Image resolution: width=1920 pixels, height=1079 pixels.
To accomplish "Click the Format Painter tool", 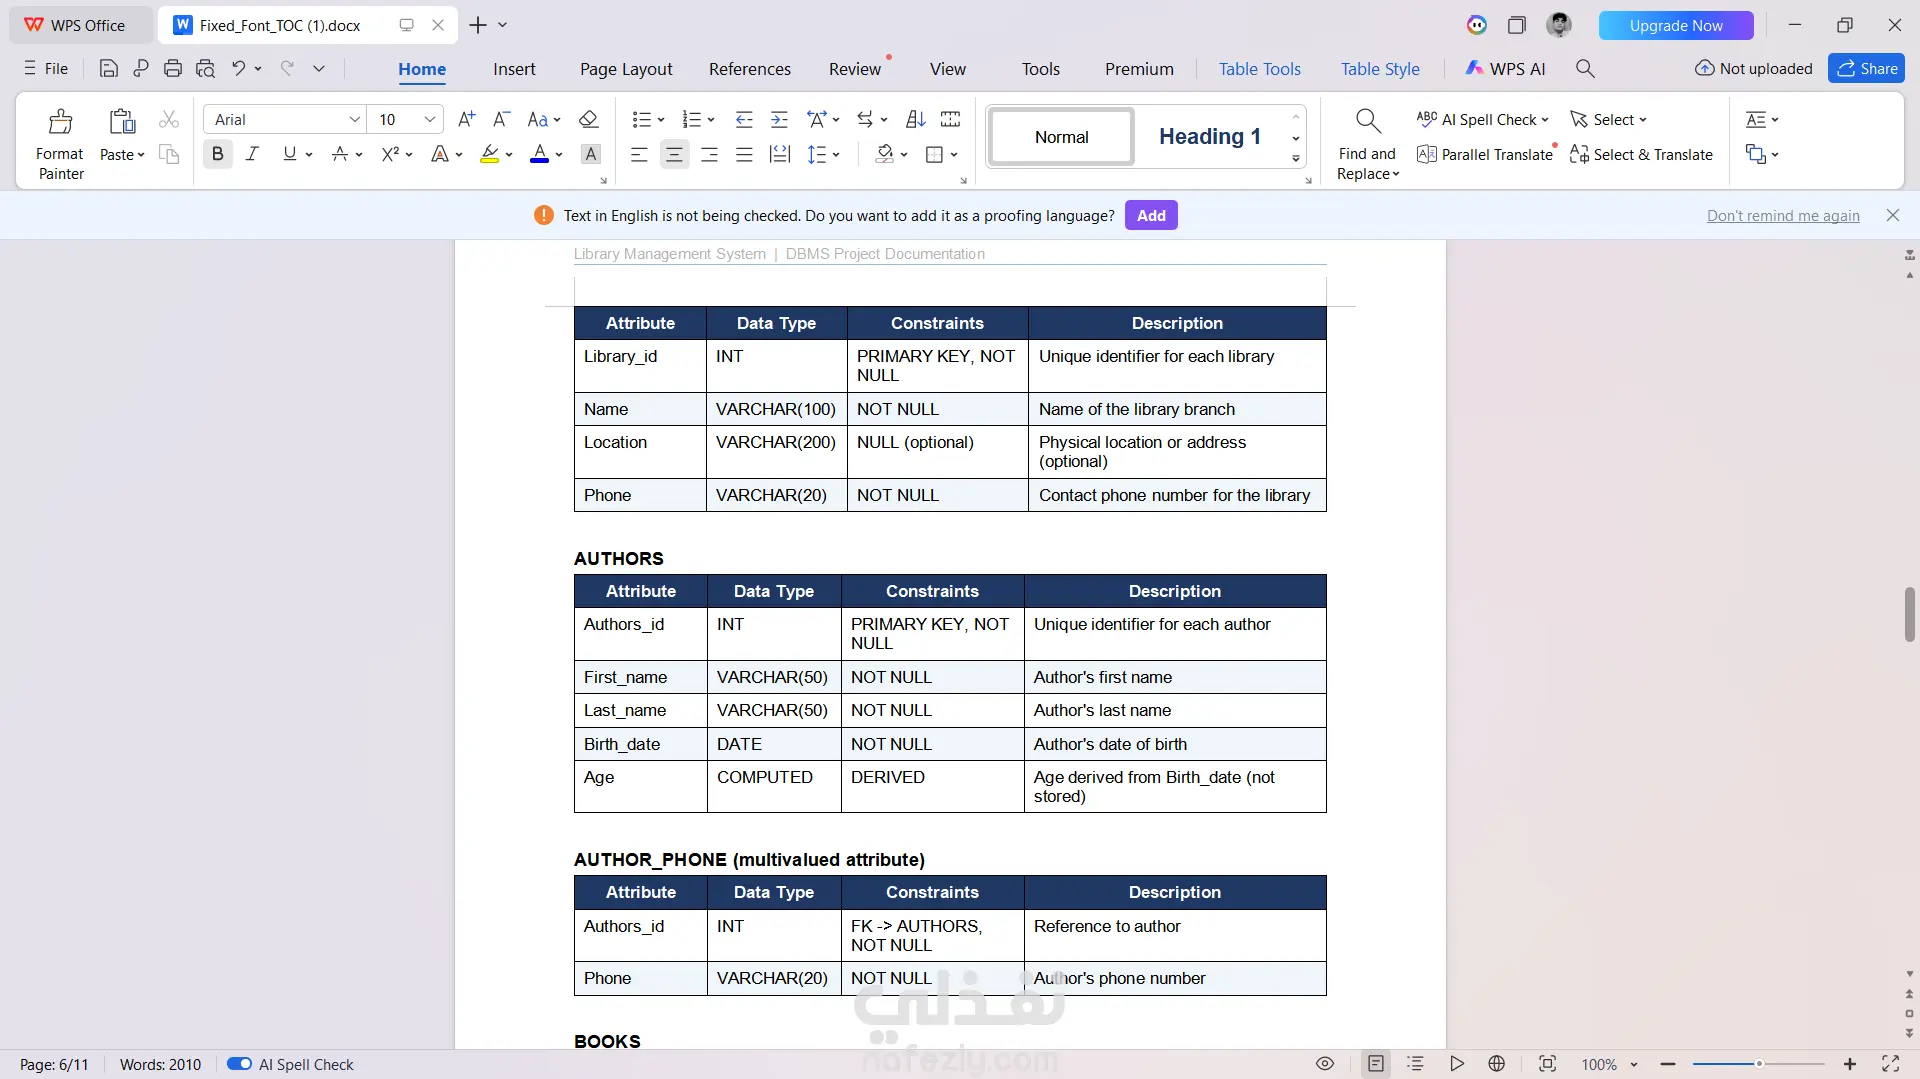I will 60,144.
